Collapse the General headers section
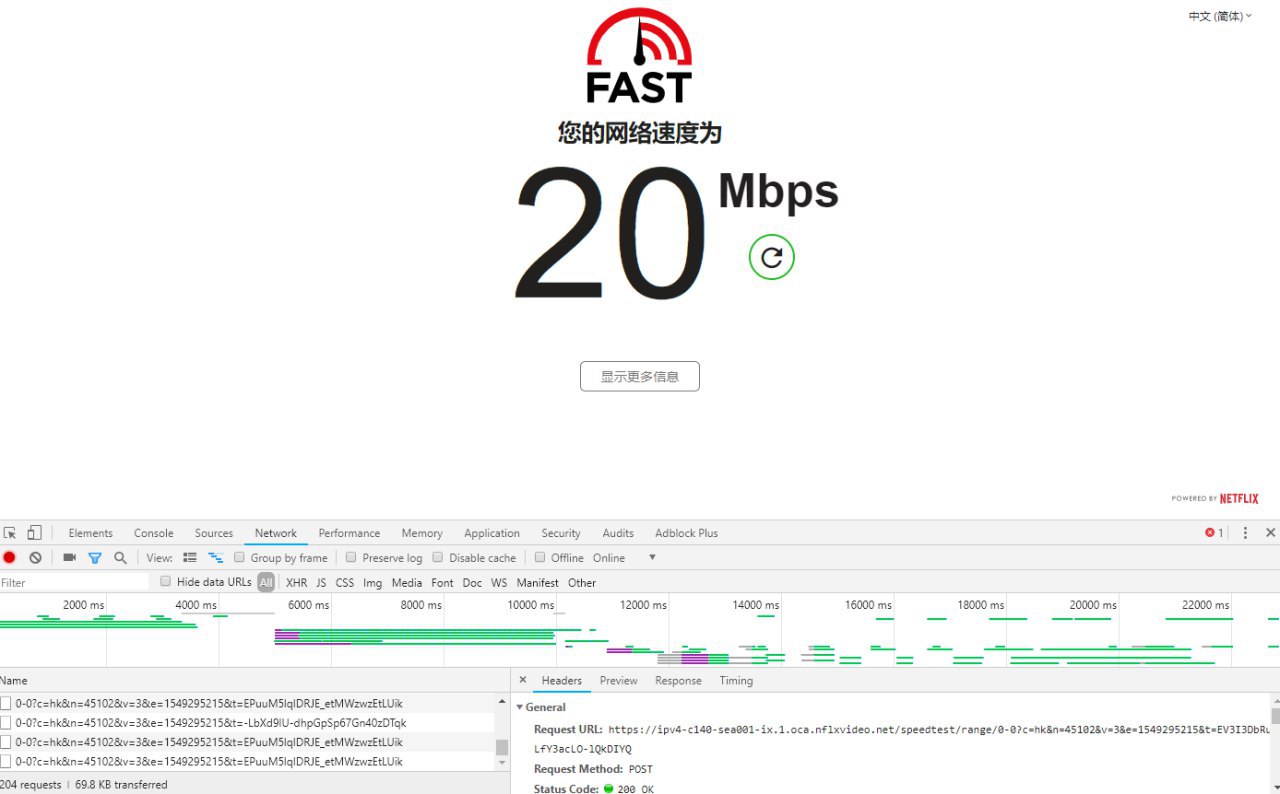 point(520,707)
